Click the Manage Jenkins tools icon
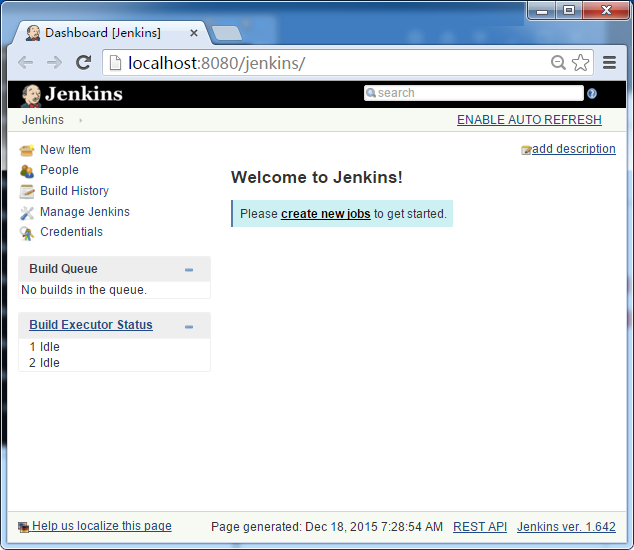 (x=27, y=213)
